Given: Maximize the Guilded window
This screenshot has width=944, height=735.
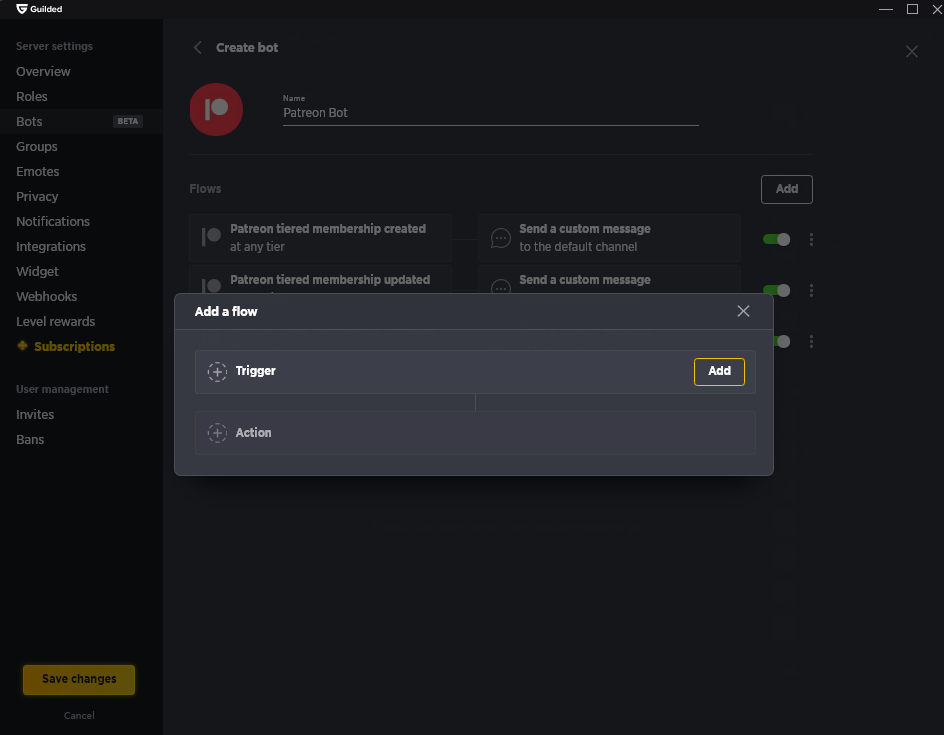Looking at the screenshot, I should [x=912, y=9].
